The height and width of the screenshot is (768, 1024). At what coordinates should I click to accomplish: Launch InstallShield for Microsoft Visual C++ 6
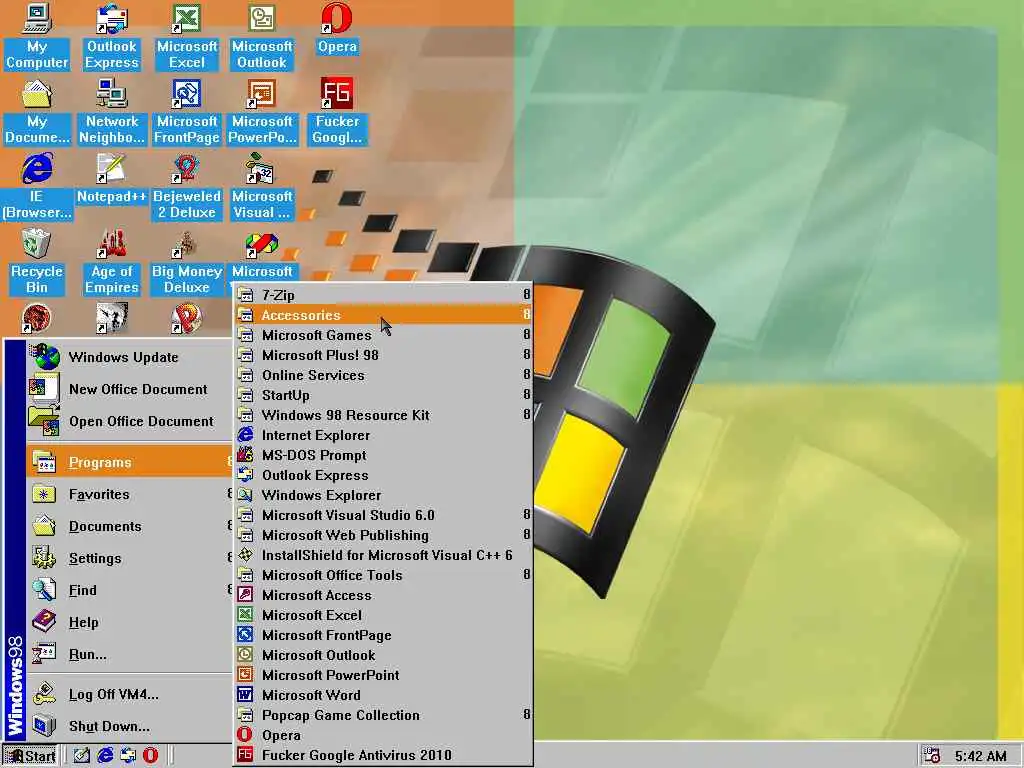coord(383,555)
